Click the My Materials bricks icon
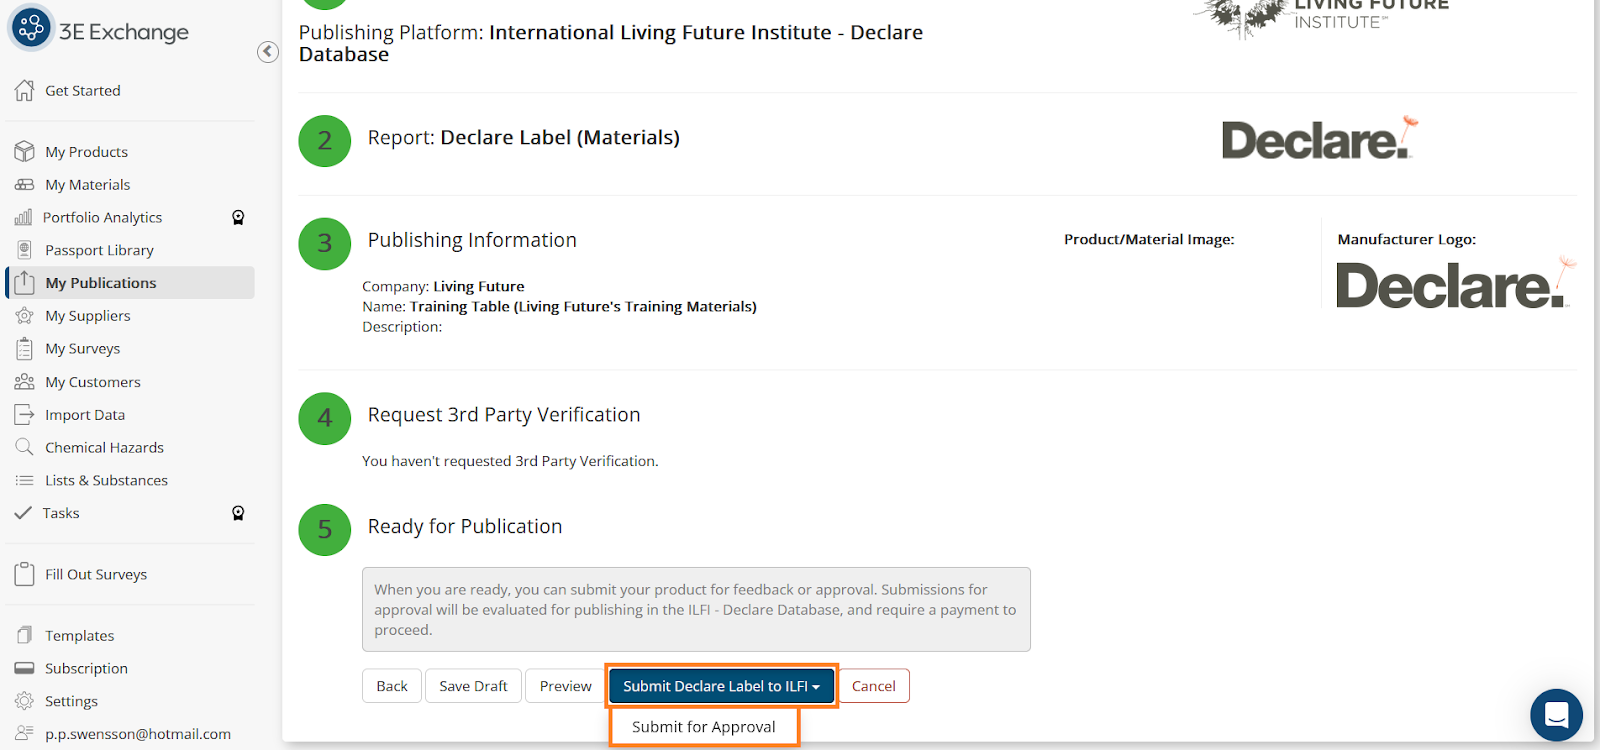Image resolution: width=1600 pixels, height=750 pixels. pyautogui.click(x=25, y=185)
